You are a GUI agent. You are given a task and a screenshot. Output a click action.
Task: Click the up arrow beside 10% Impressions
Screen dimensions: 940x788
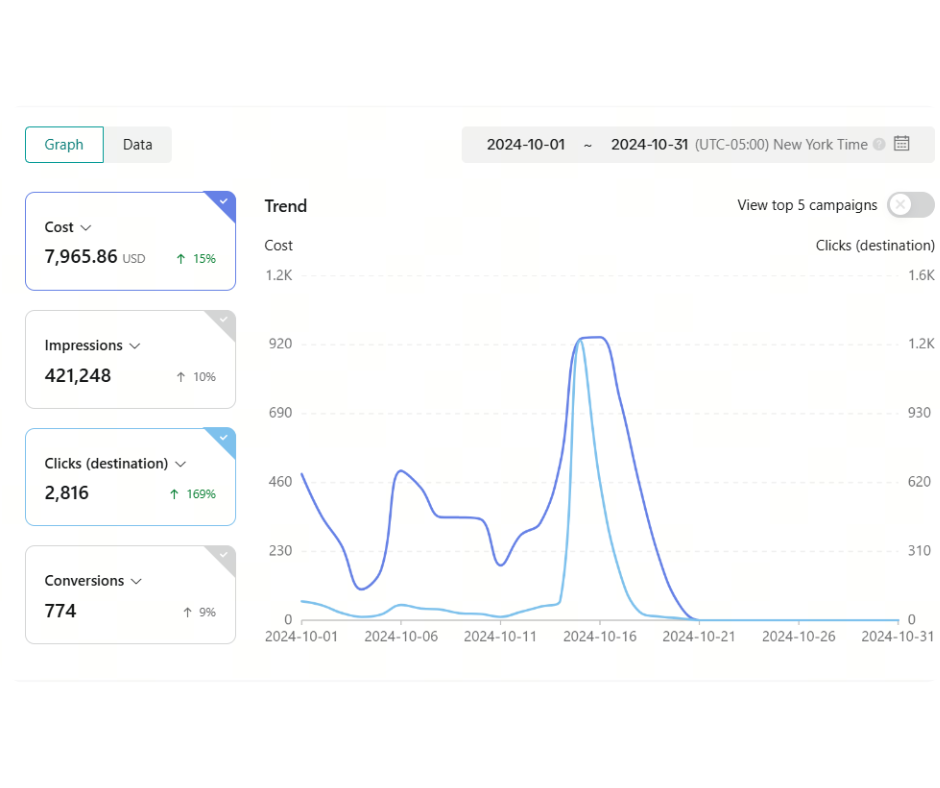click(x=181, y=377)
